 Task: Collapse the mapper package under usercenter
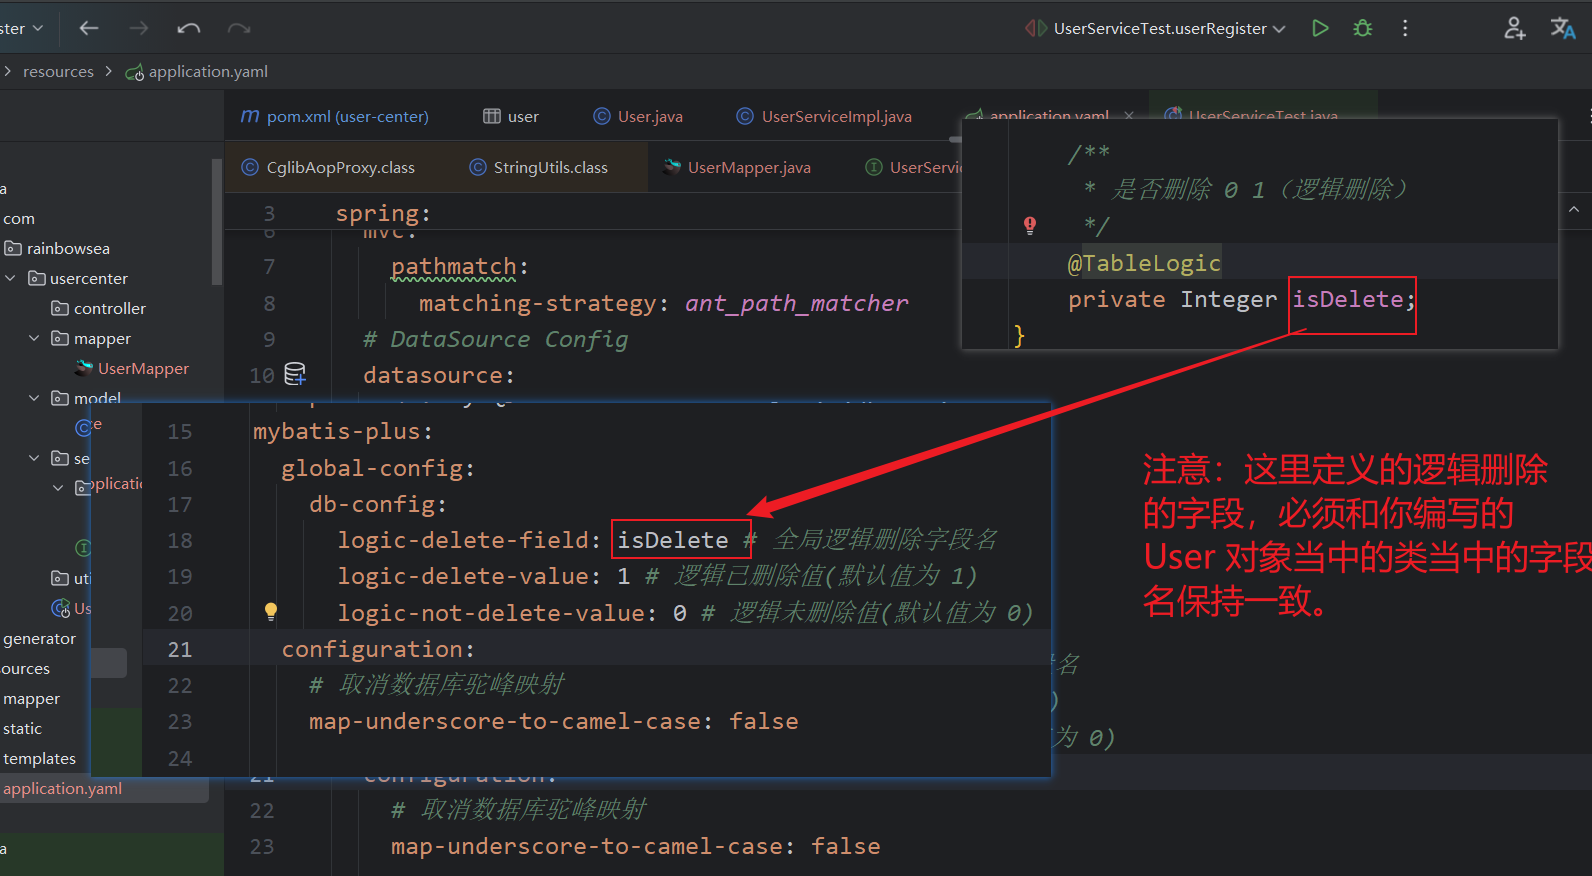[x=34, y=338]
